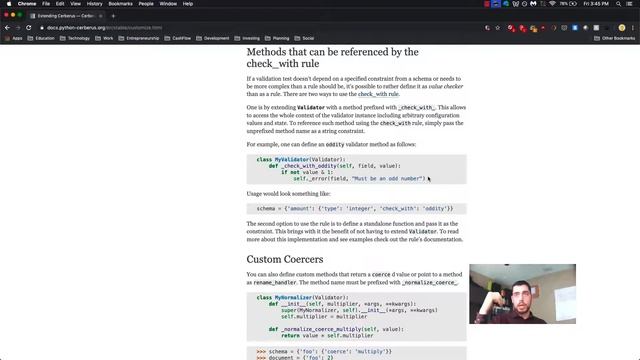Click the 'Methods that can be referenced' heading
Image resolution: width=640 pixels, height=360 pixels.
coord(332,58)
